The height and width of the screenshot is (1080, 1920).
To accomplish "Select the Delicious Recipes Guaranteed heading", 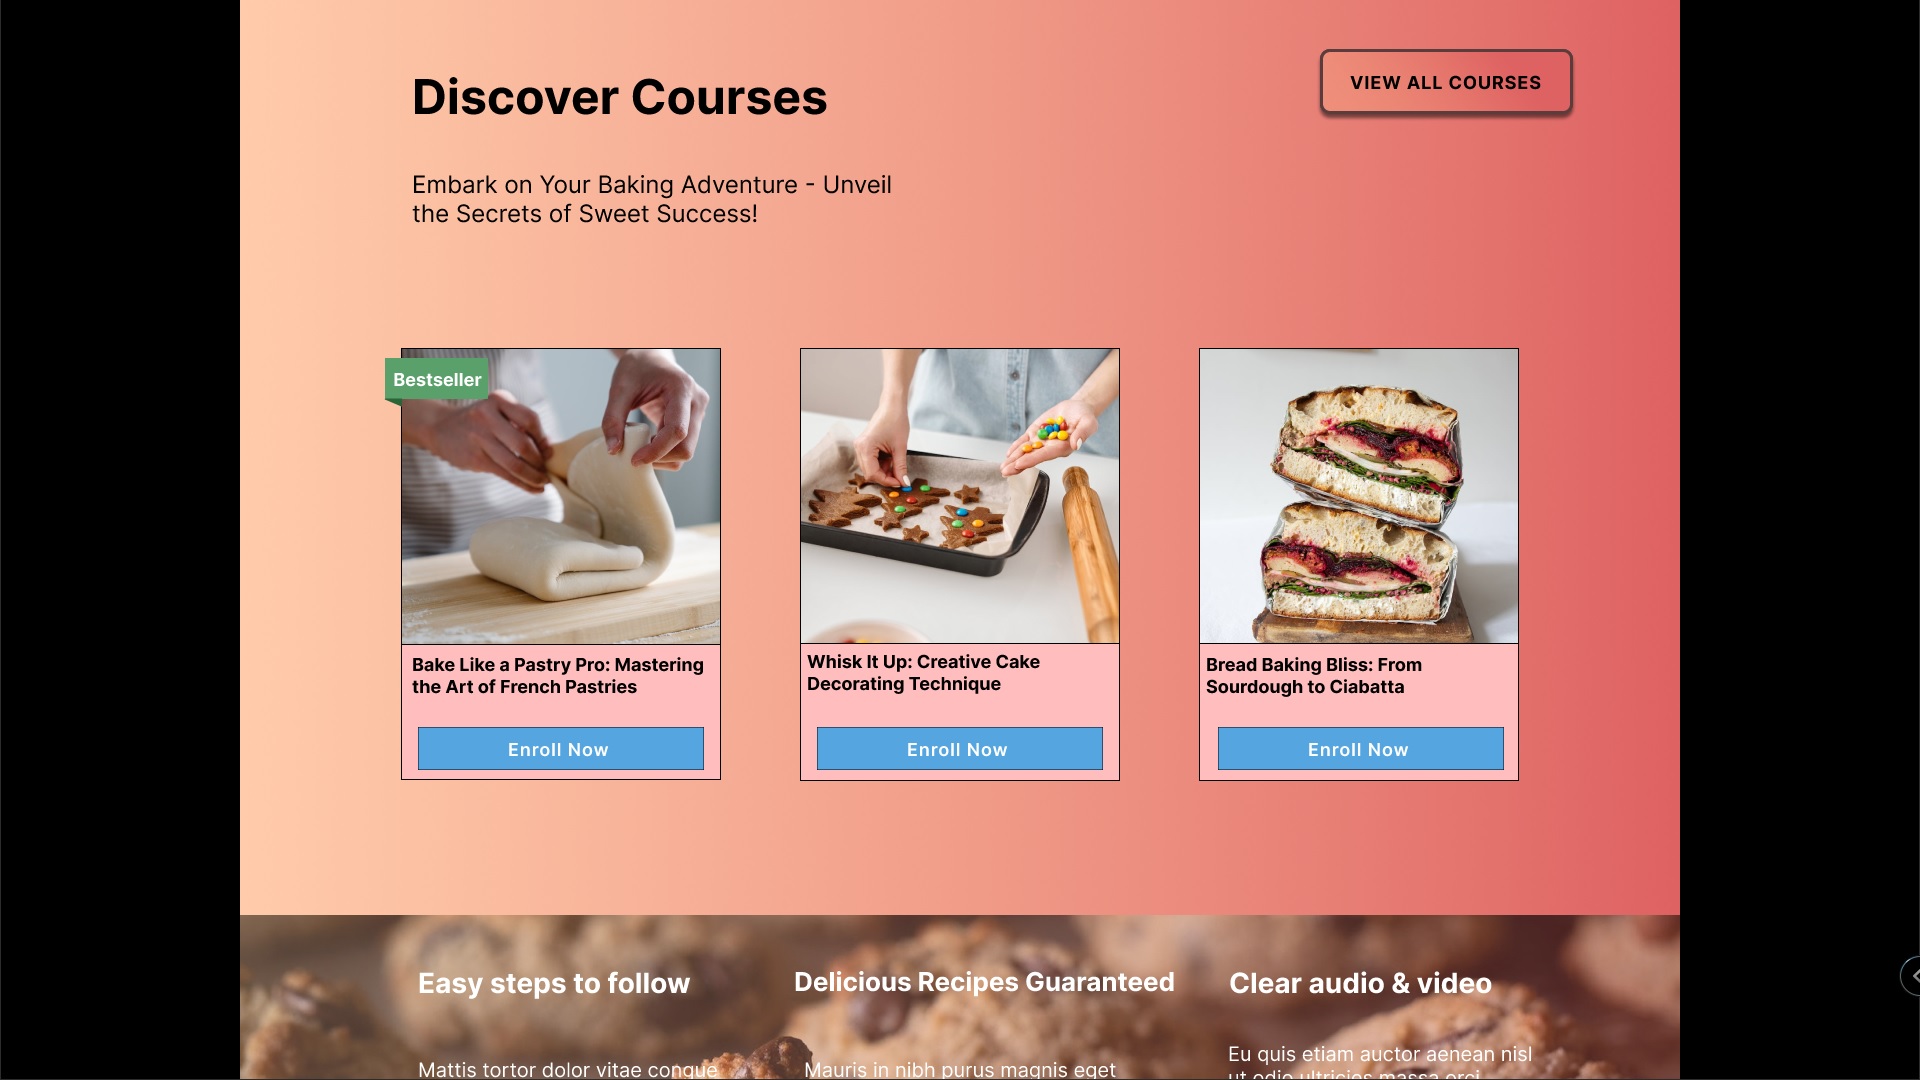I will [984, 983].
